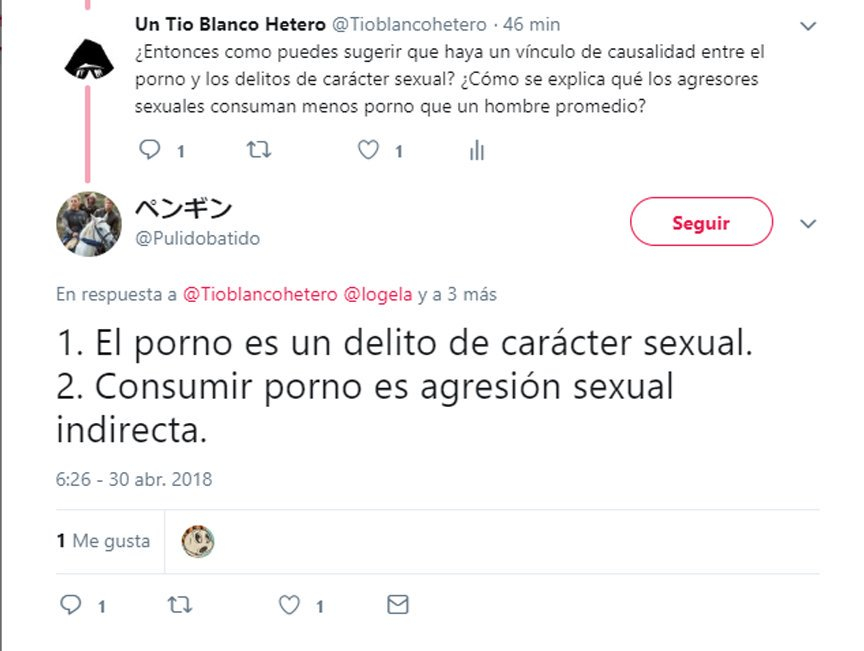The height and width of the screenshot is (651, 864).
Task: Like the tweet from Un Tio Blanco Hetero
Action: click(x=368, y=149)
